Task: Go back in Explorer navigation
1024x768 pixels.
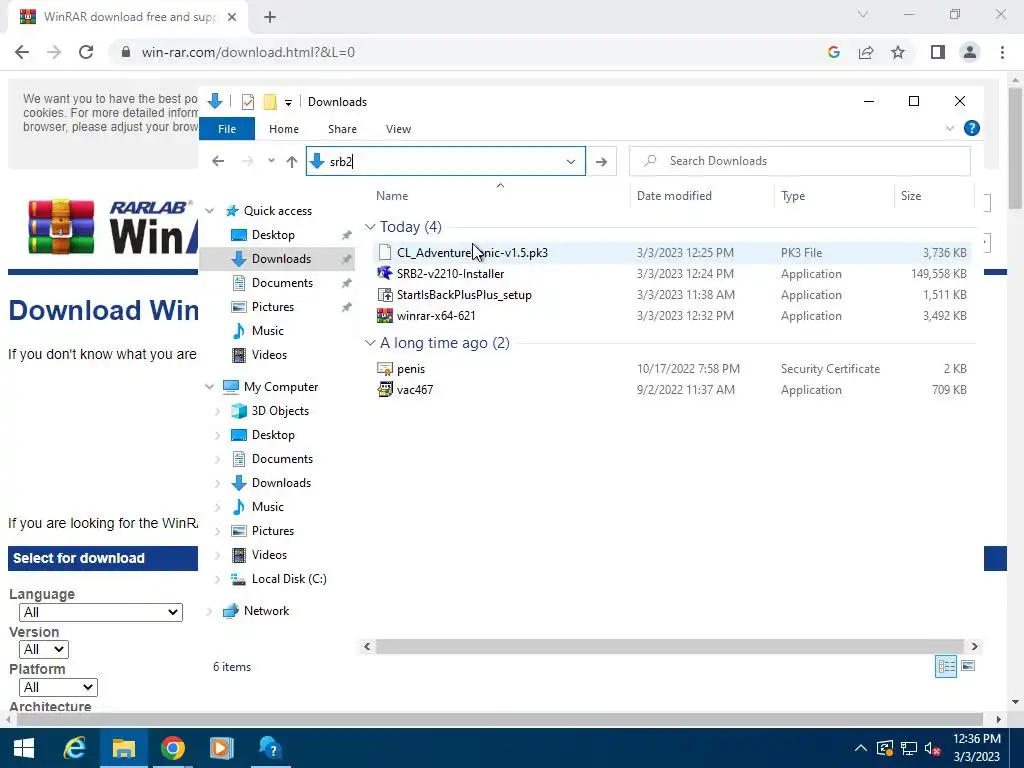Action: pos(218,161)
